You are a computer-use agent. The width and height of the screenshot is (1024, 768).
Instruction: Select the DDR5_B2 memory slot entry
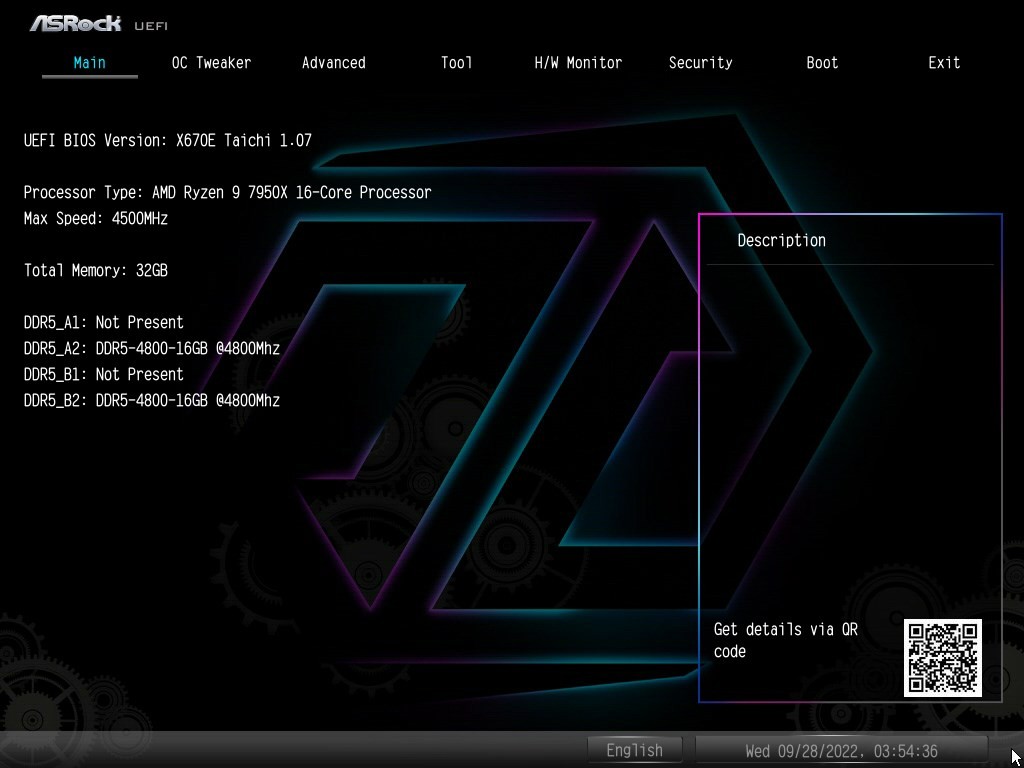click(151, 400)
